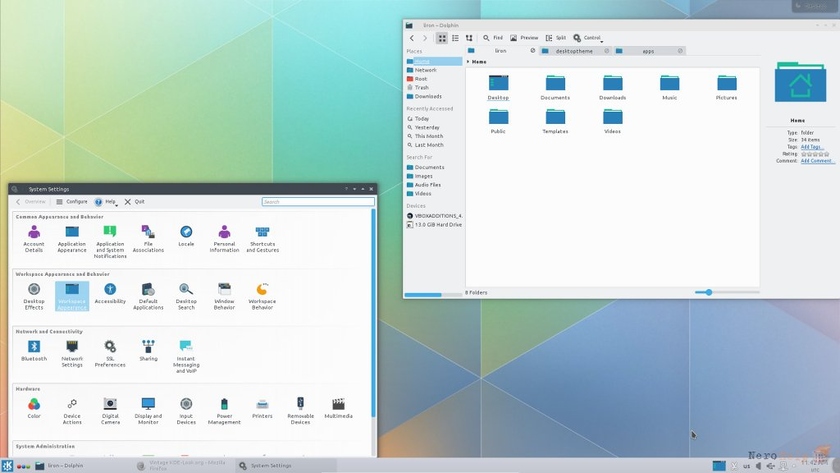Open the Control dropdown menu in Dolphin
This screenshot has height=473, width=840.
588,38
